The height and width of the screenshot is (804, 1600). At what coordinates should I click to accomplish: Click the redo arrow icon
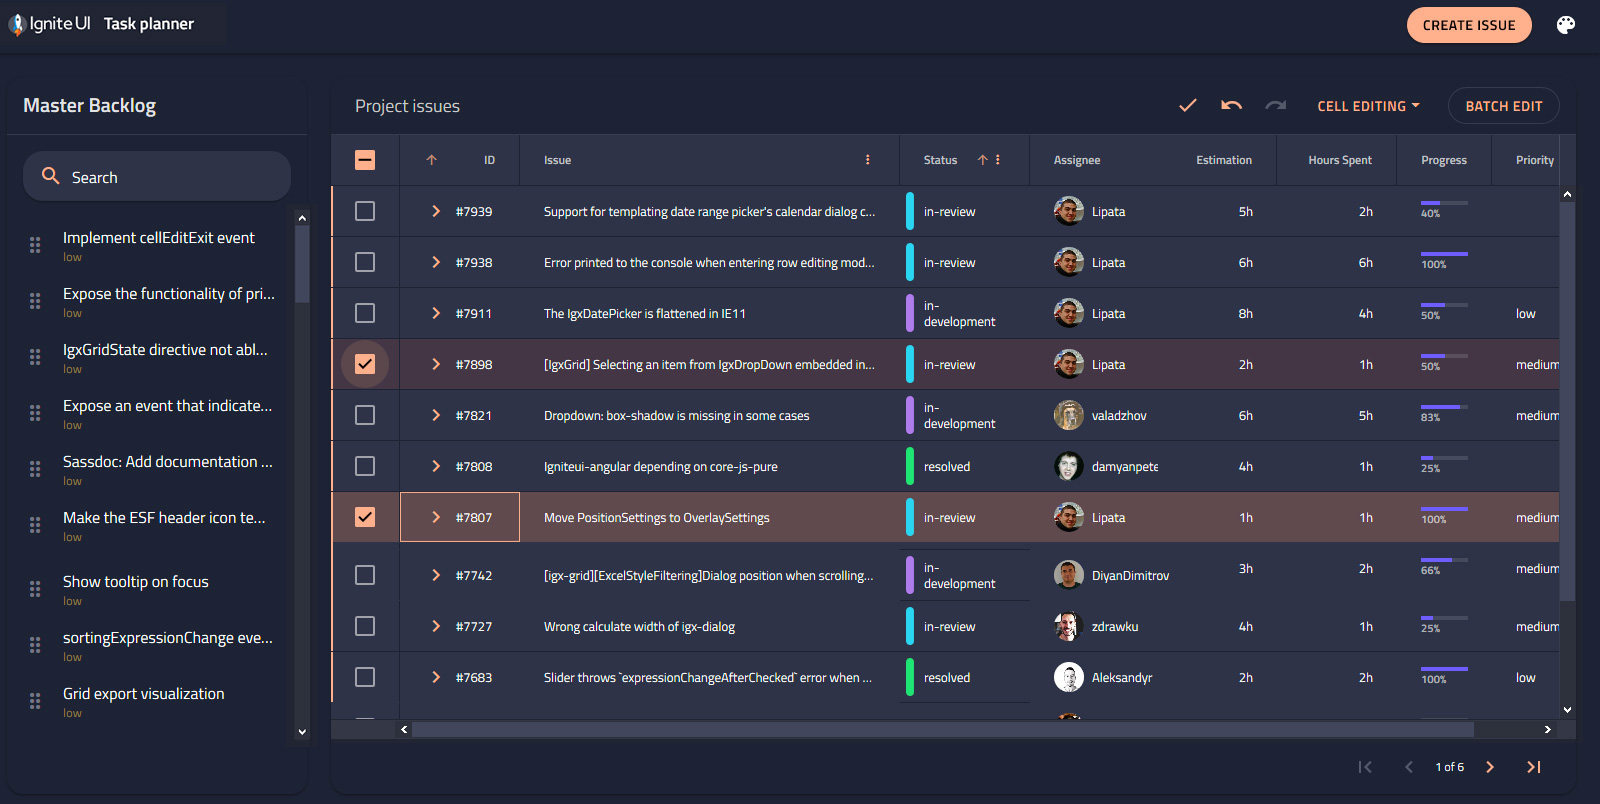point(1276,105)
